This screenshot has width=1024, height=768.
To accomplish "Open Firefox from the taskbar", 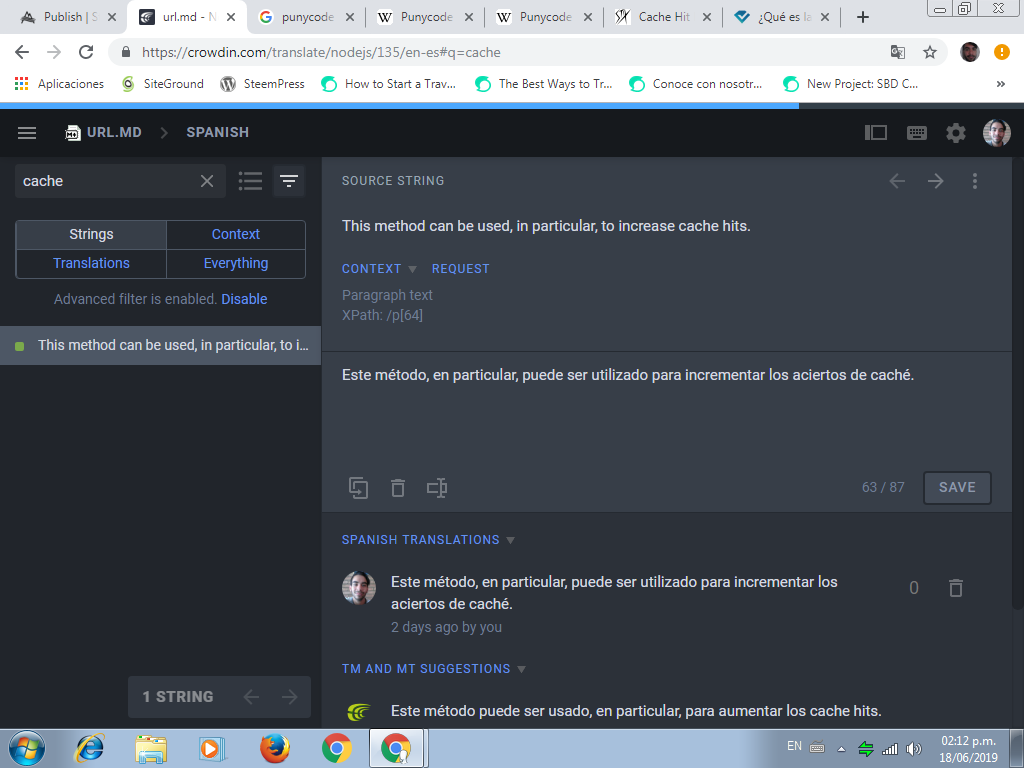I will (274, 748).
